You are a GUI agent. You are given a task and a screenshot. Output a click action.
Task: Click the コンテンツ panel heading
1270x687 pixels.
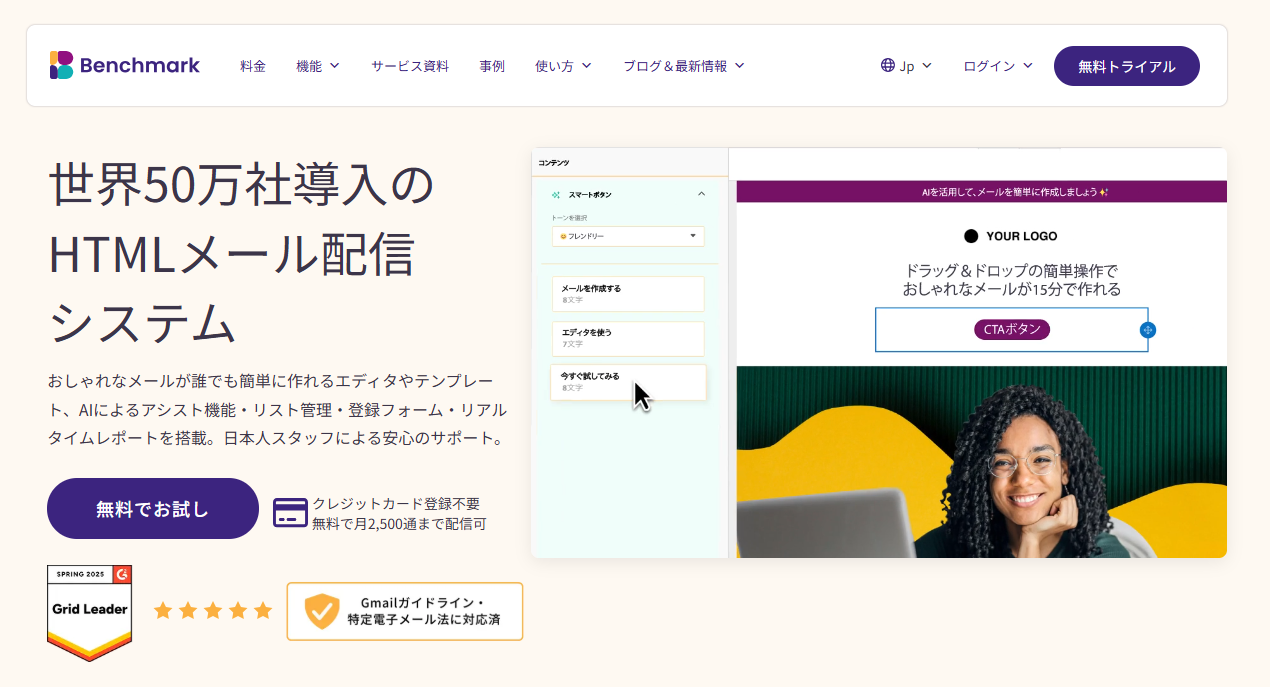click(x=553, y=162)
